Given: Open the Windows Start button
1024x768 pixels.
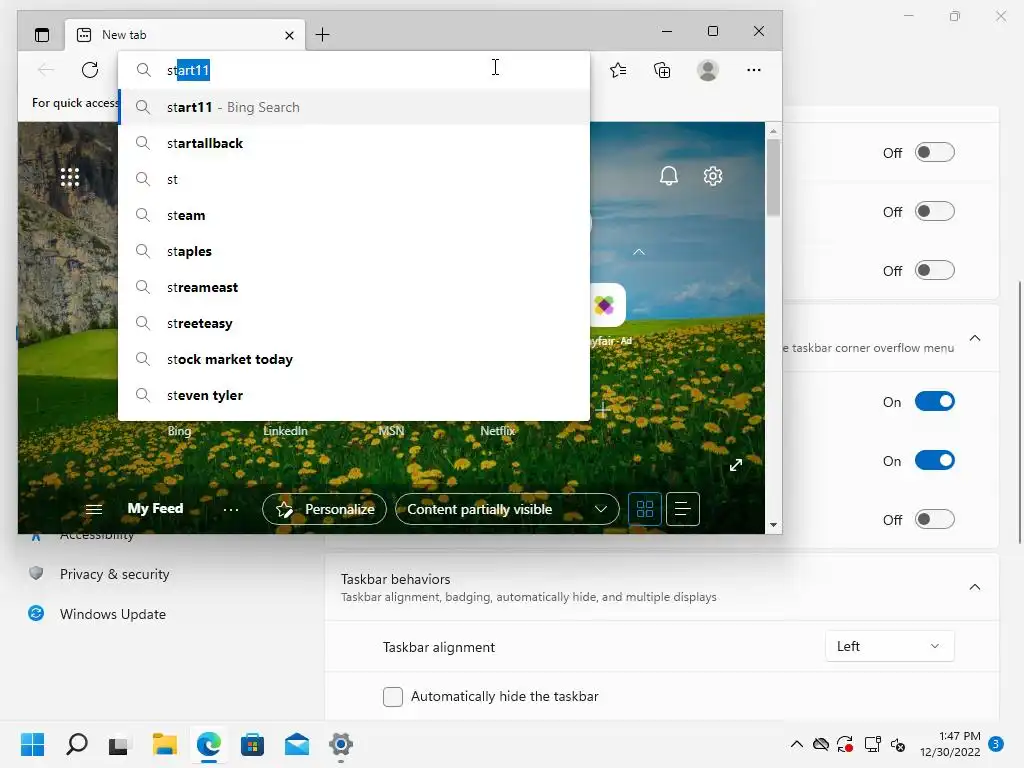Looking at the screenshot, I should coord(32,744).
